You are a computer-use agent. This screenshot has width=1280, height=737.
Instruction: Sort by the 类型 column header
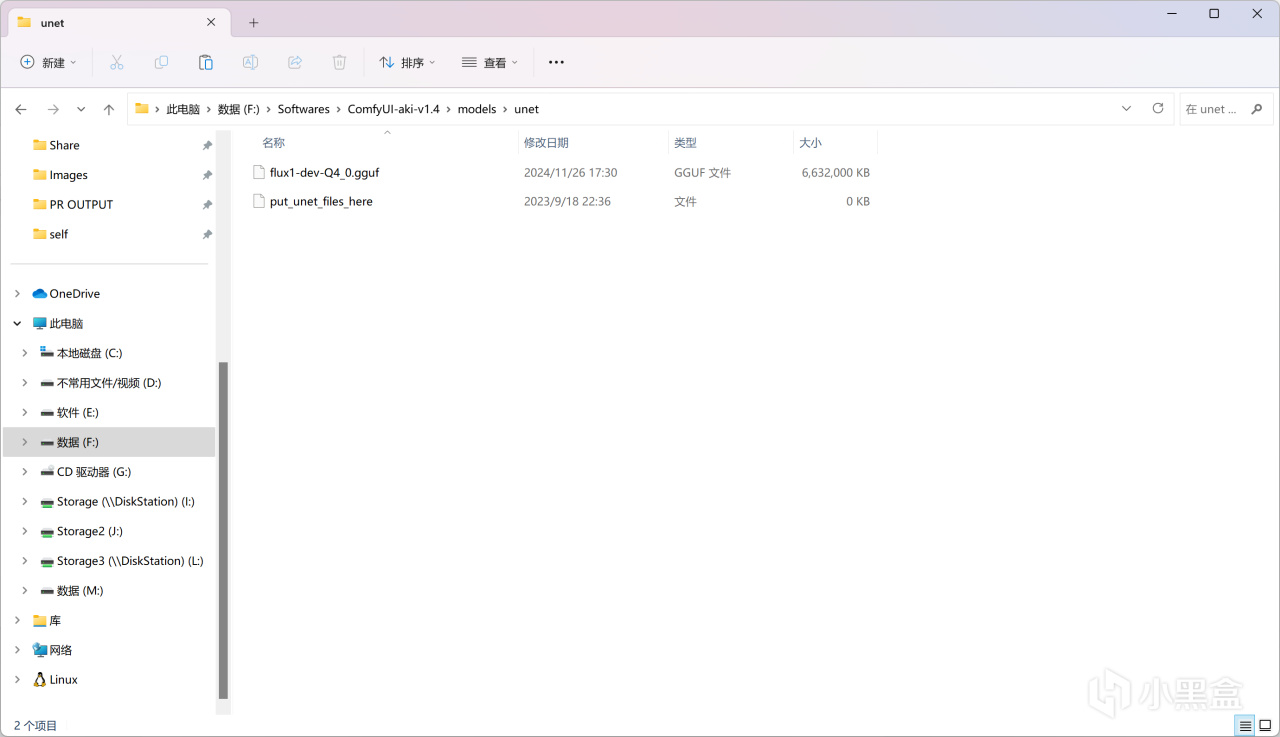(731, 143)
